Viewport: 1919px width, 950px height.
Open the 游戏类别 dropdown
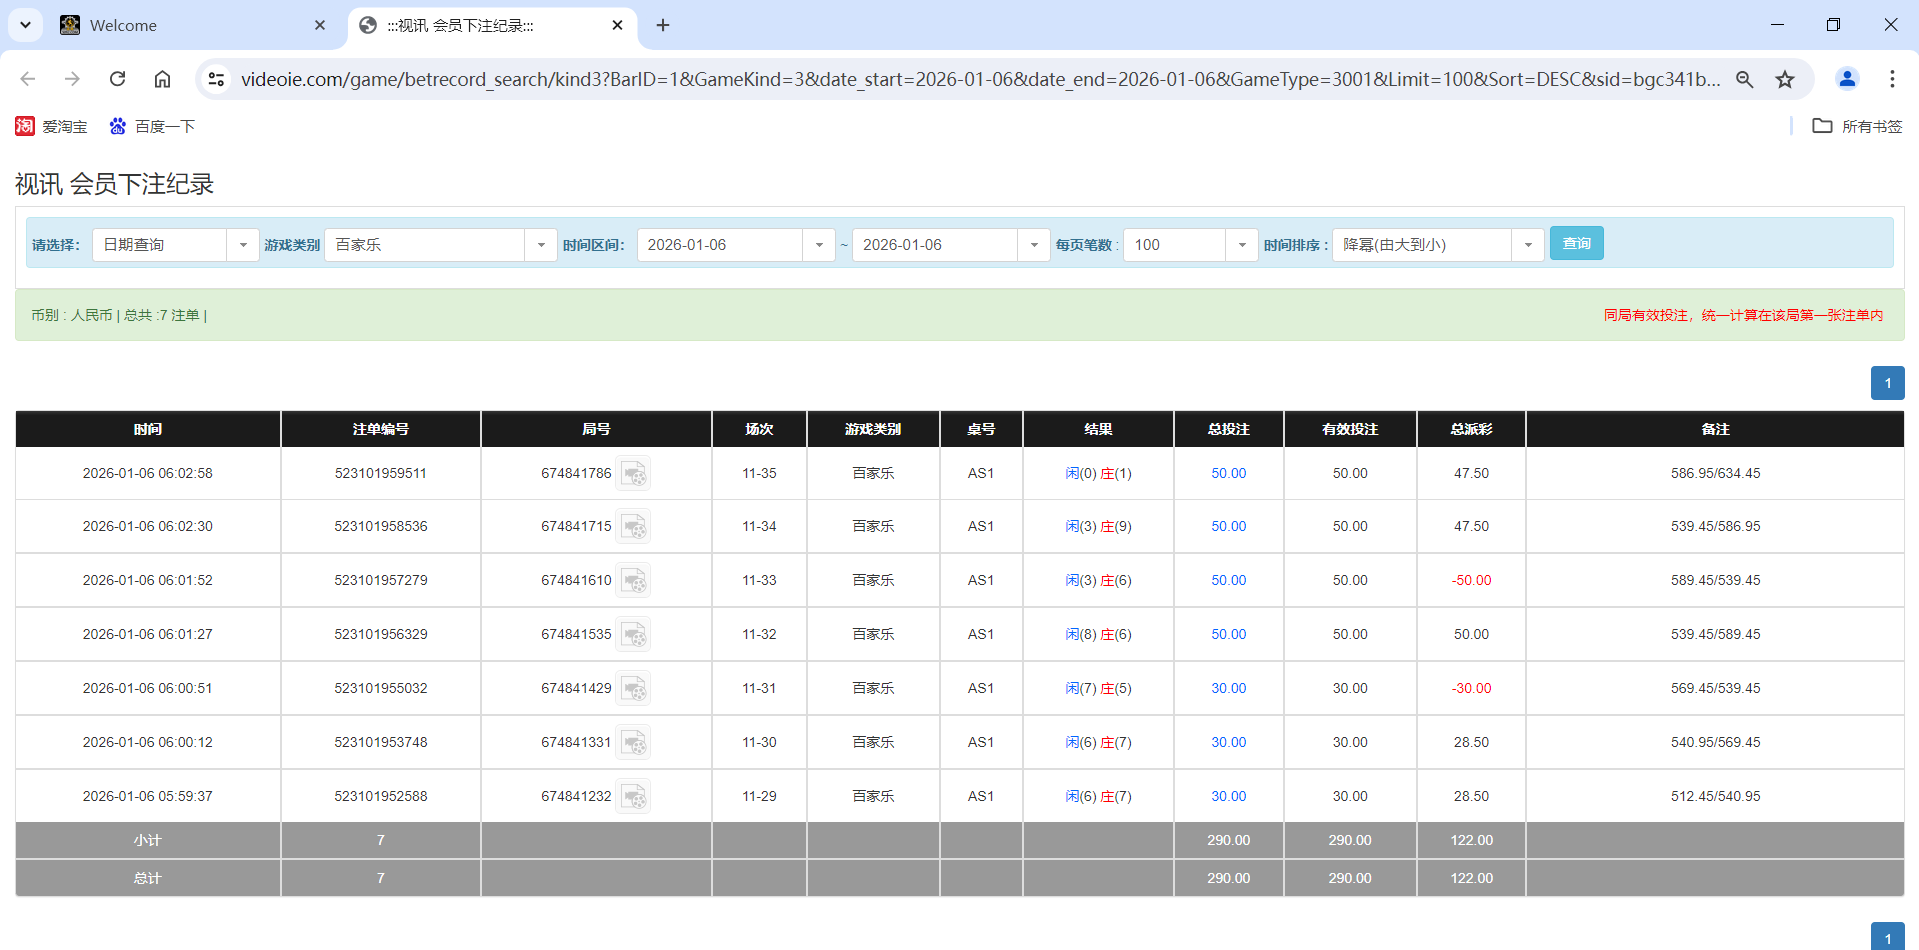click(x=541, y=244)
